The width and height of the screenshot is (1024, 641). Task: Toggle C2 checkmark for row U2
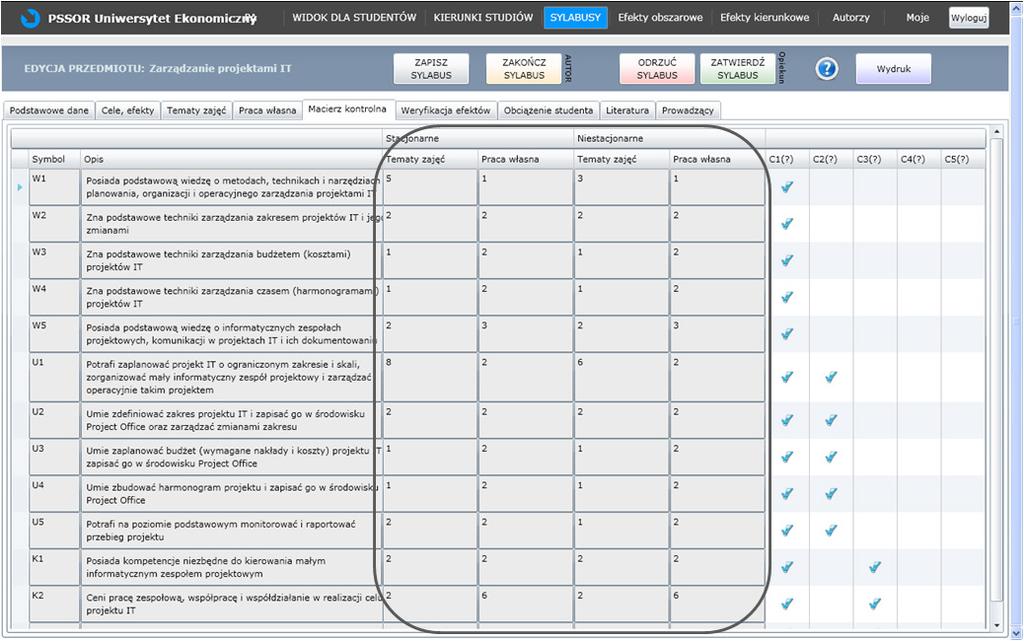click(x=831, y=420)
